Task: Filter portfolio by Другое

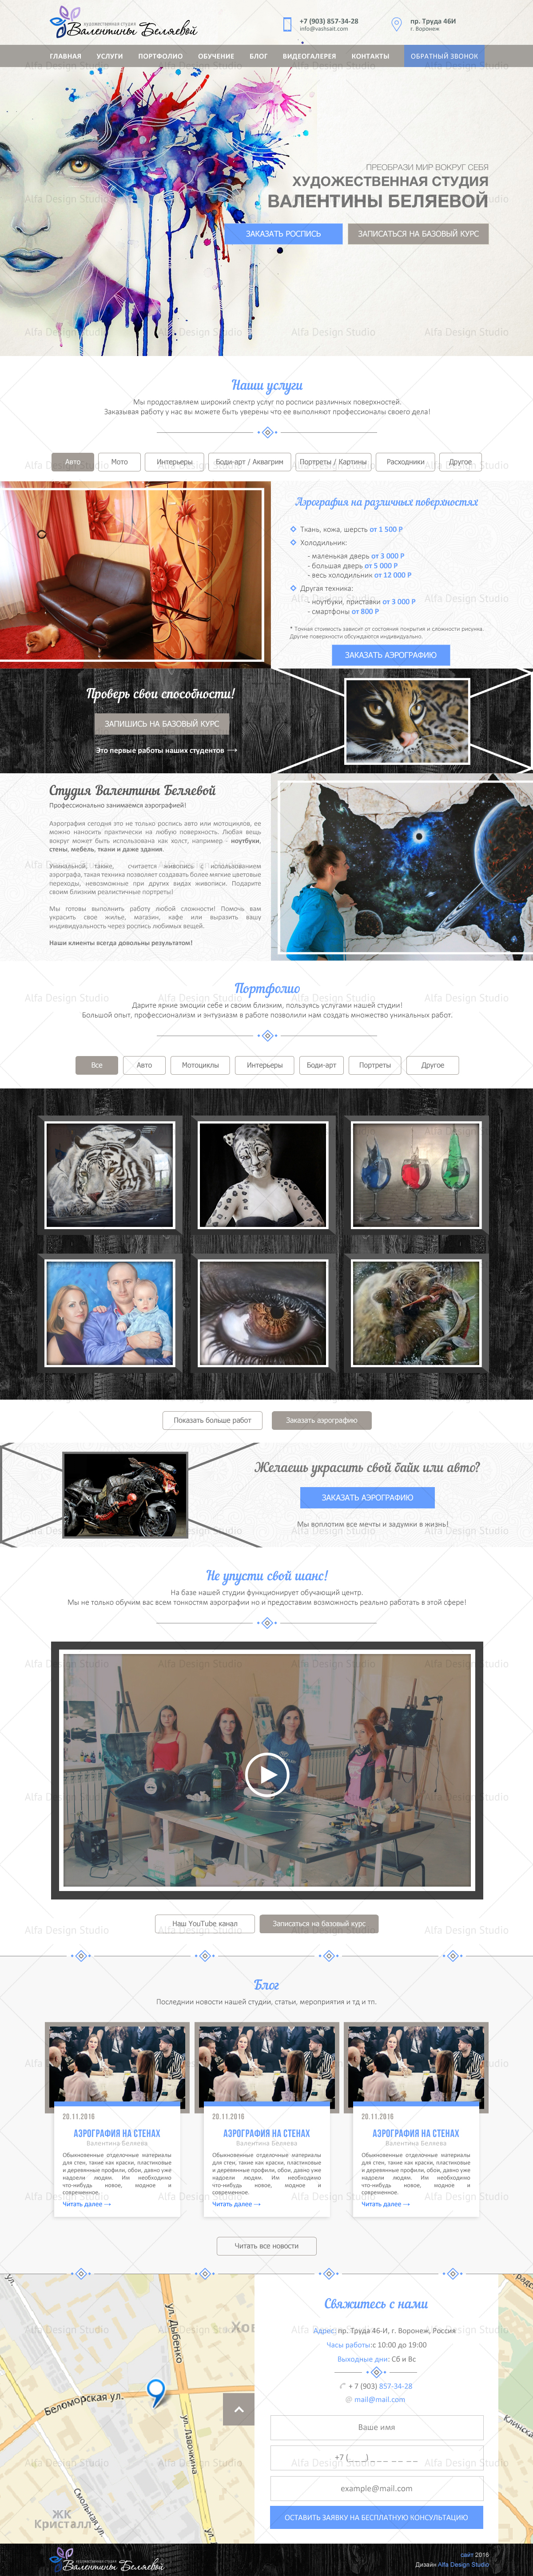Action: [432, 1065]
